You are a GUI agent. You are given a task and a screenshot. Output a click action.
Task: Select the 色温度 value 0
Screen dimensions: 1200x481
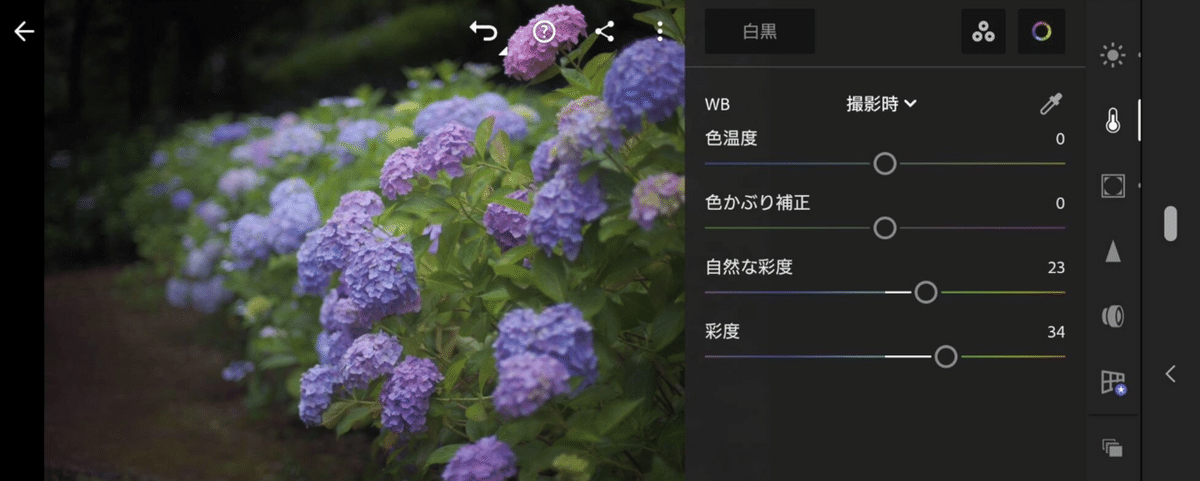pos(1060,139)
